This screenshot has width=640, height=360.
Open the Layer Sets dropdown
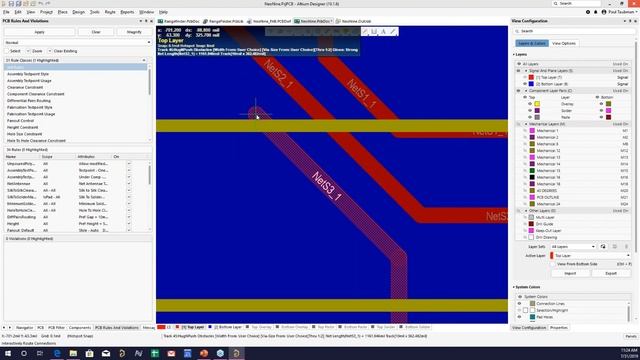[573, 247]
